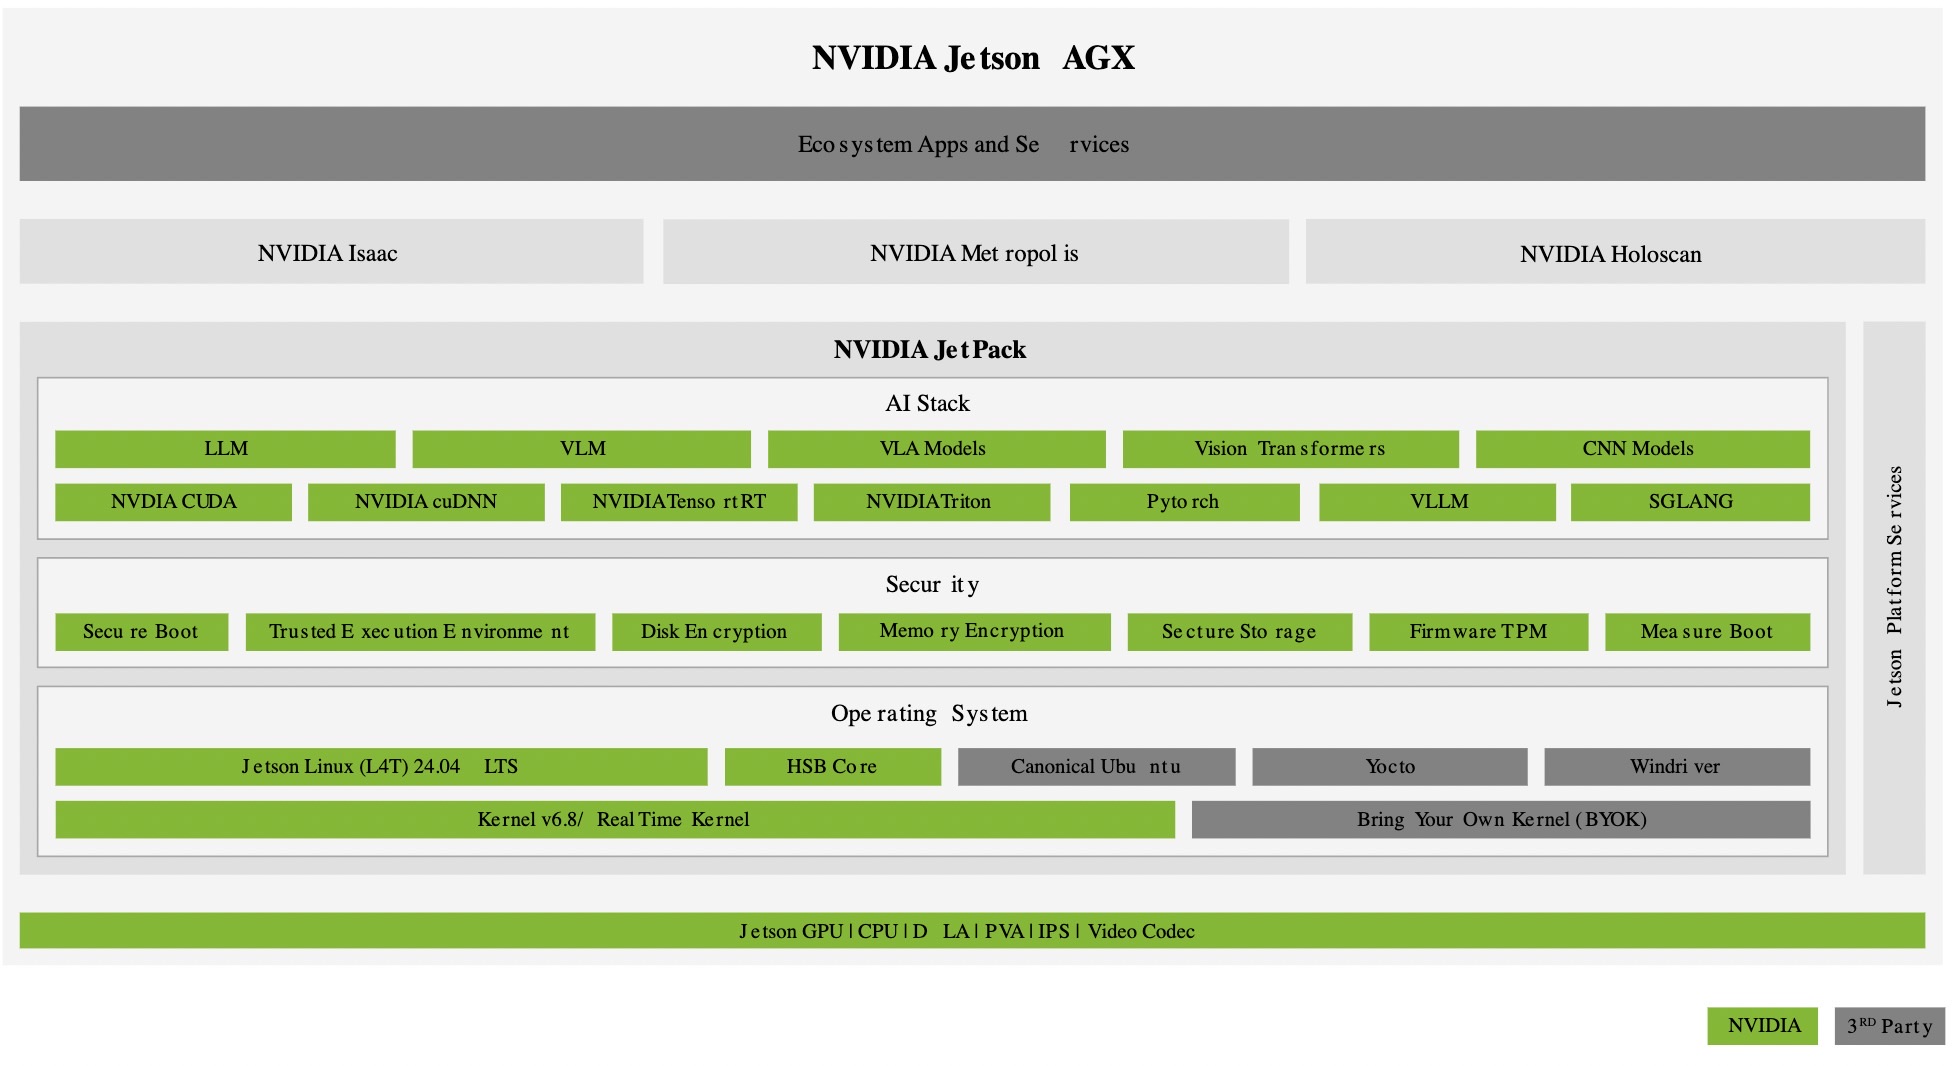Click the Vision Transformers box
Image resolution: width=1958 pixels, height=1066 pixels.
tap(1290, 449)
